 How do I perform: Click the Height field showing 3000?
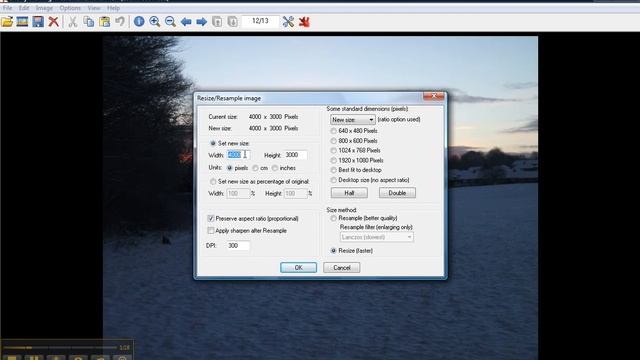[296, 155]
